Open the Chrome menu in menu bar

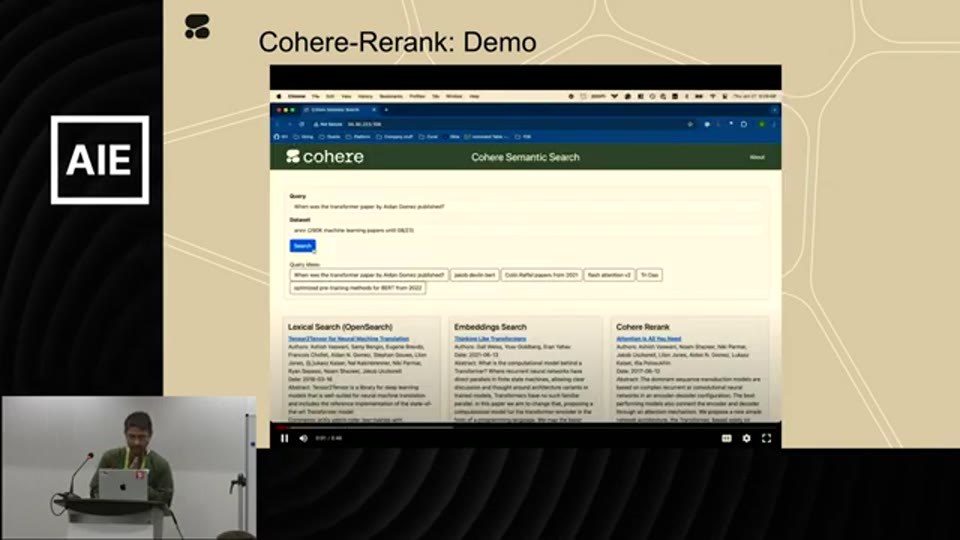coord(296,96)
